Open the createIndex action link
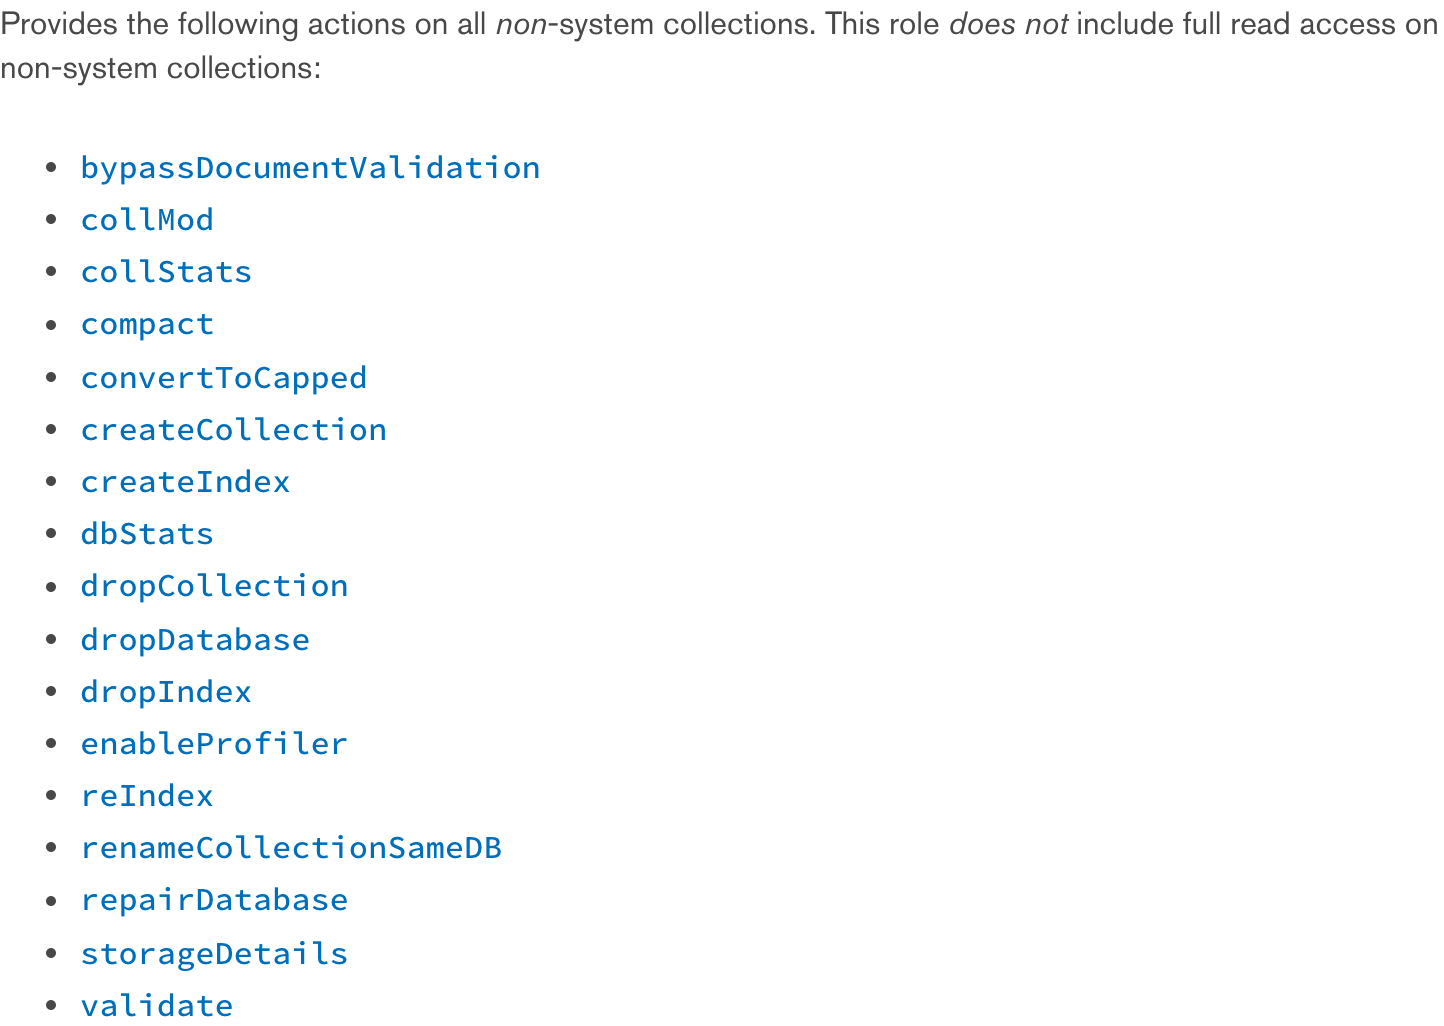 coord(185,482)
